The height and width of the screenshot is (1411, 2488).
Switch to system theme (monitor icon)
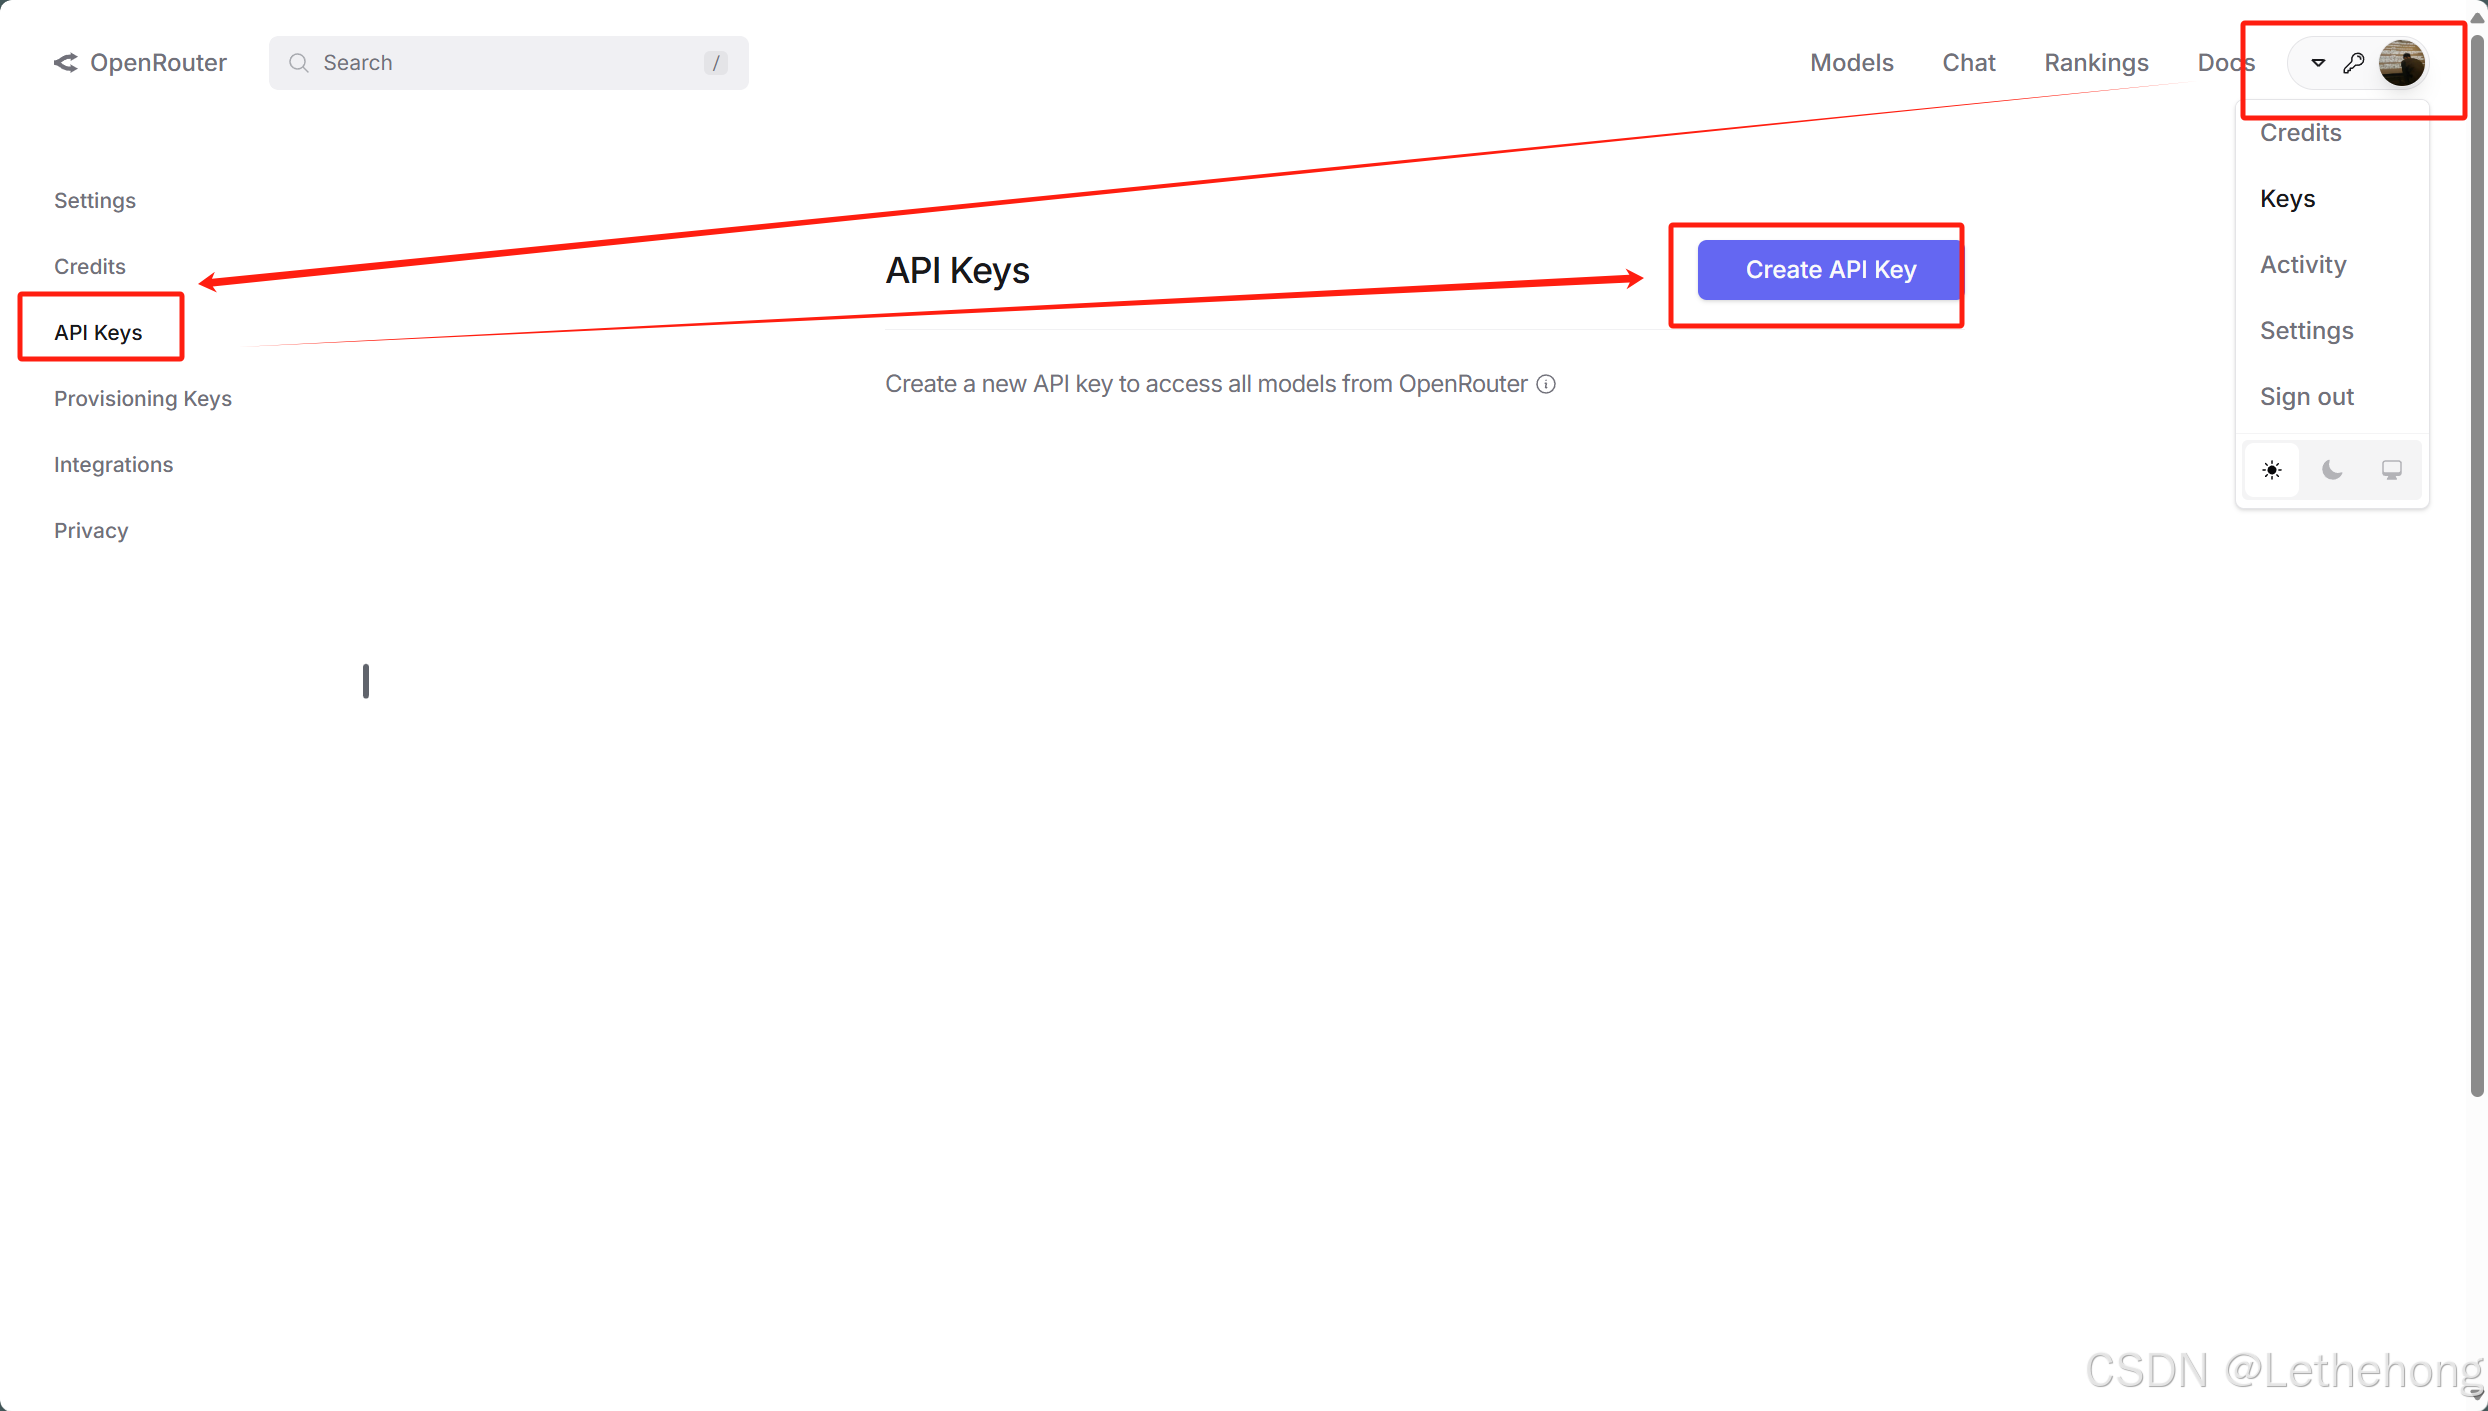pos(2392,470)
